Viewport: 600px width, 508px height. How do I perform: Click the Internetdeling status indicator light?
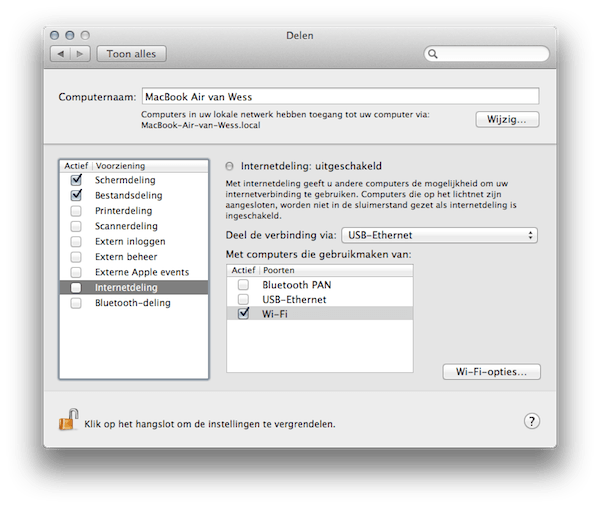coord(229,166)
